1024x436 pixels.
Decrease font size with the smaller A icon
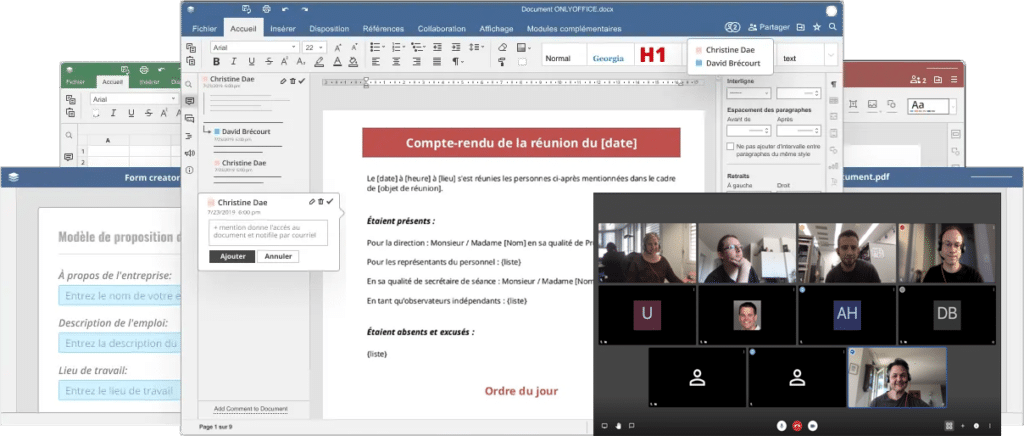[354, 48]
